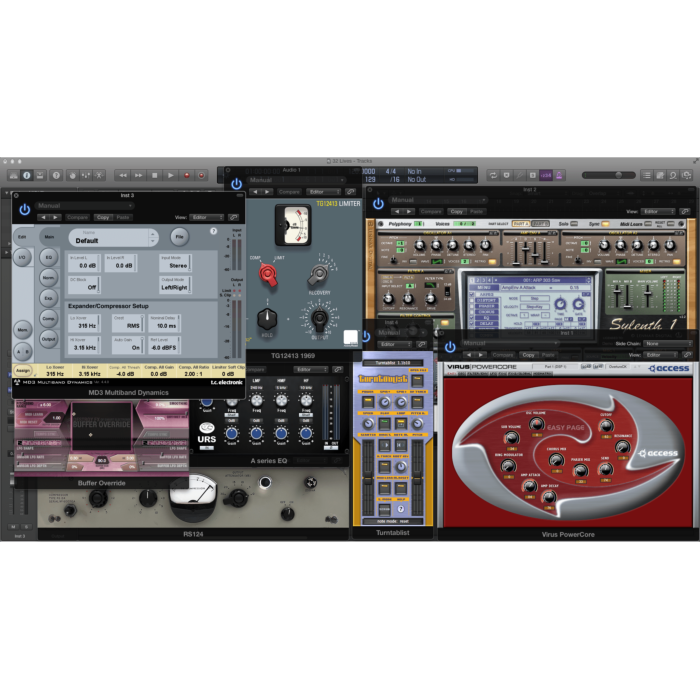Check the DISTORT effect box in Sylenth1
This screenshot has width=700, height=700.
point(472,300)
